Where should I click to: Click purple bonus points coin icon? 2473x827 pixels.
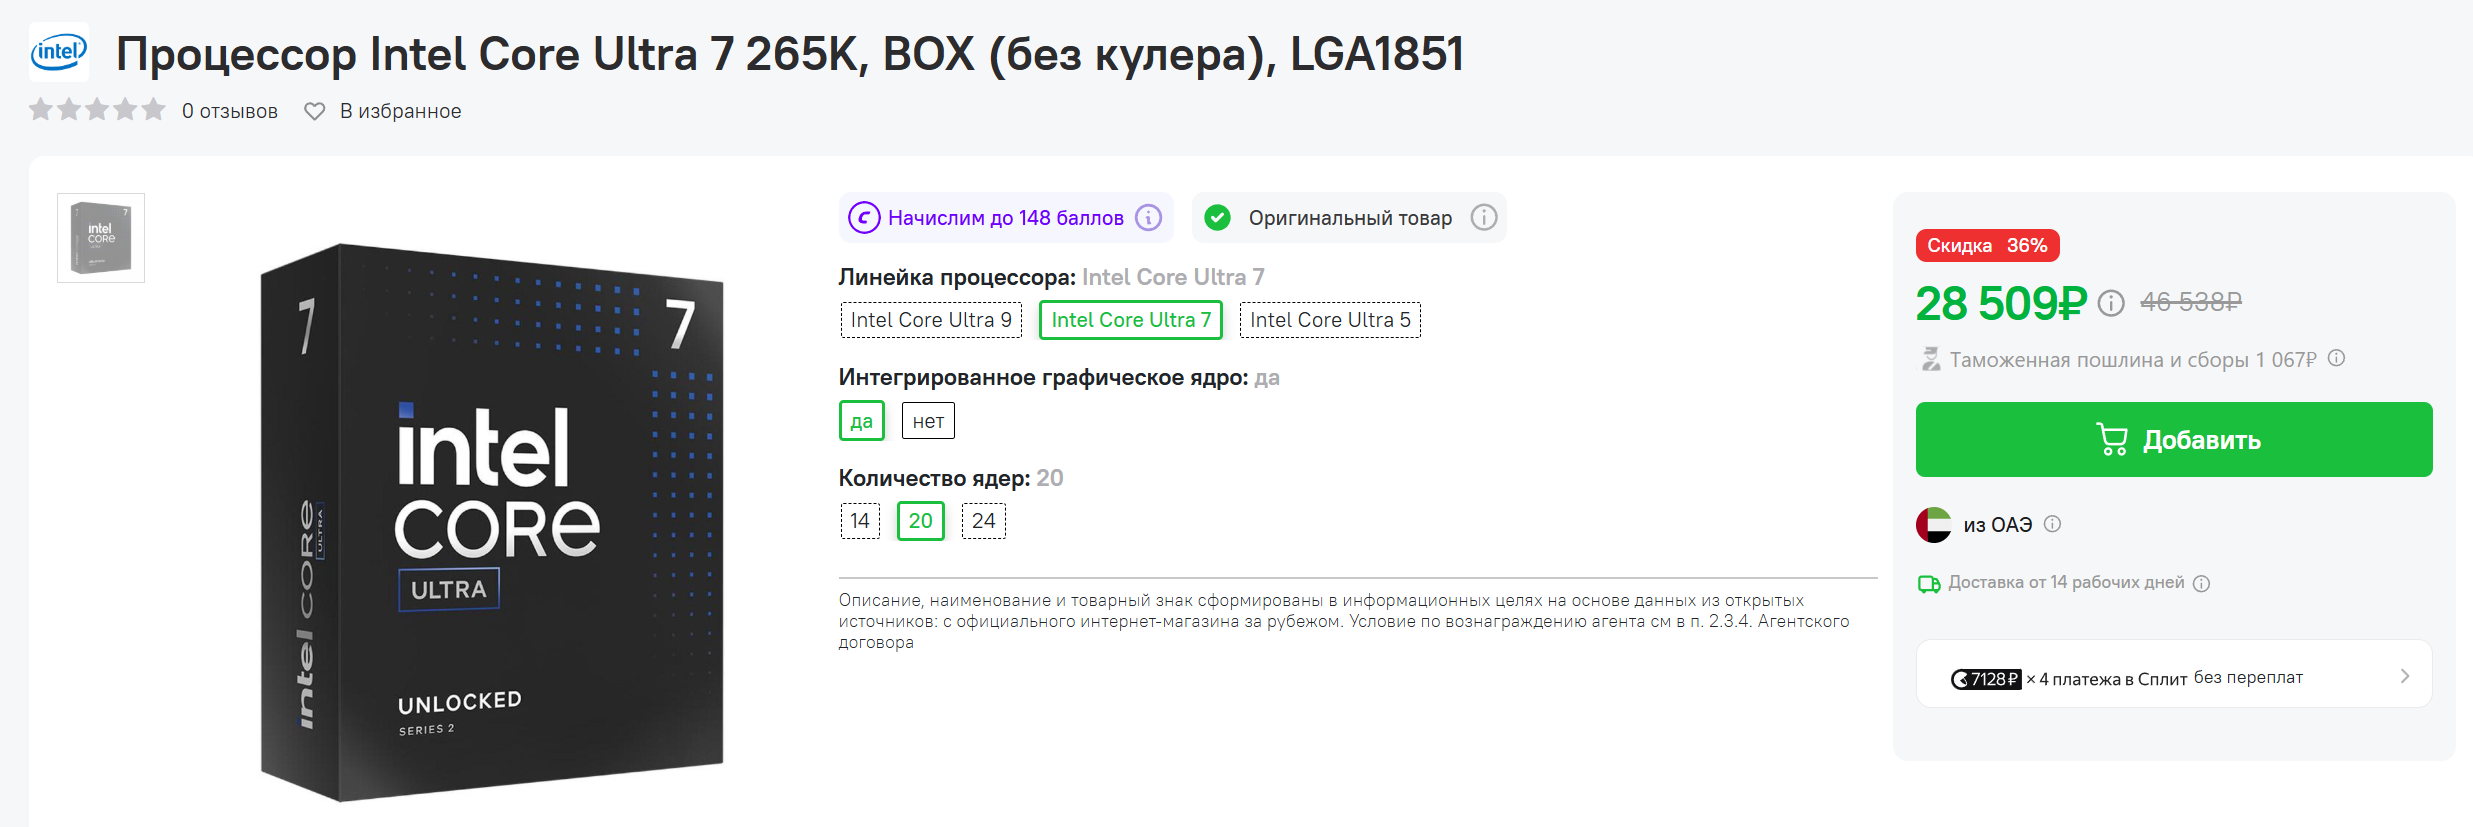coord(864,217)
